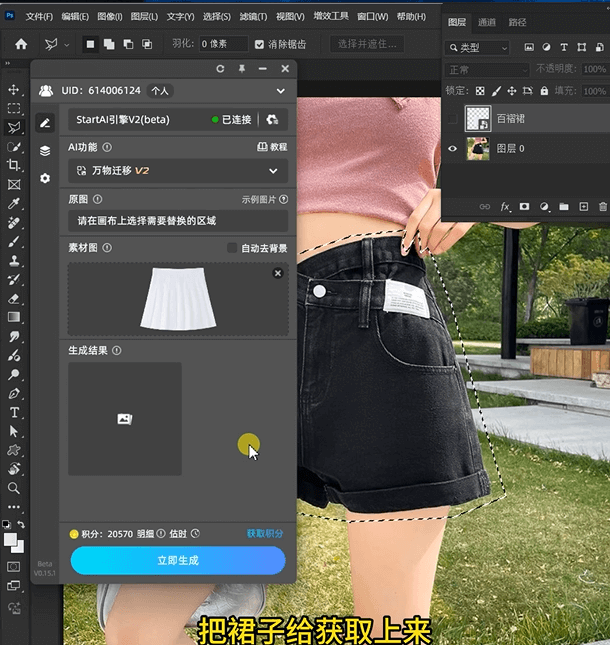The height and width of the screenshot is (645, 610).
Task: Select the Clone Stamp tool
Action: (14, 260)
